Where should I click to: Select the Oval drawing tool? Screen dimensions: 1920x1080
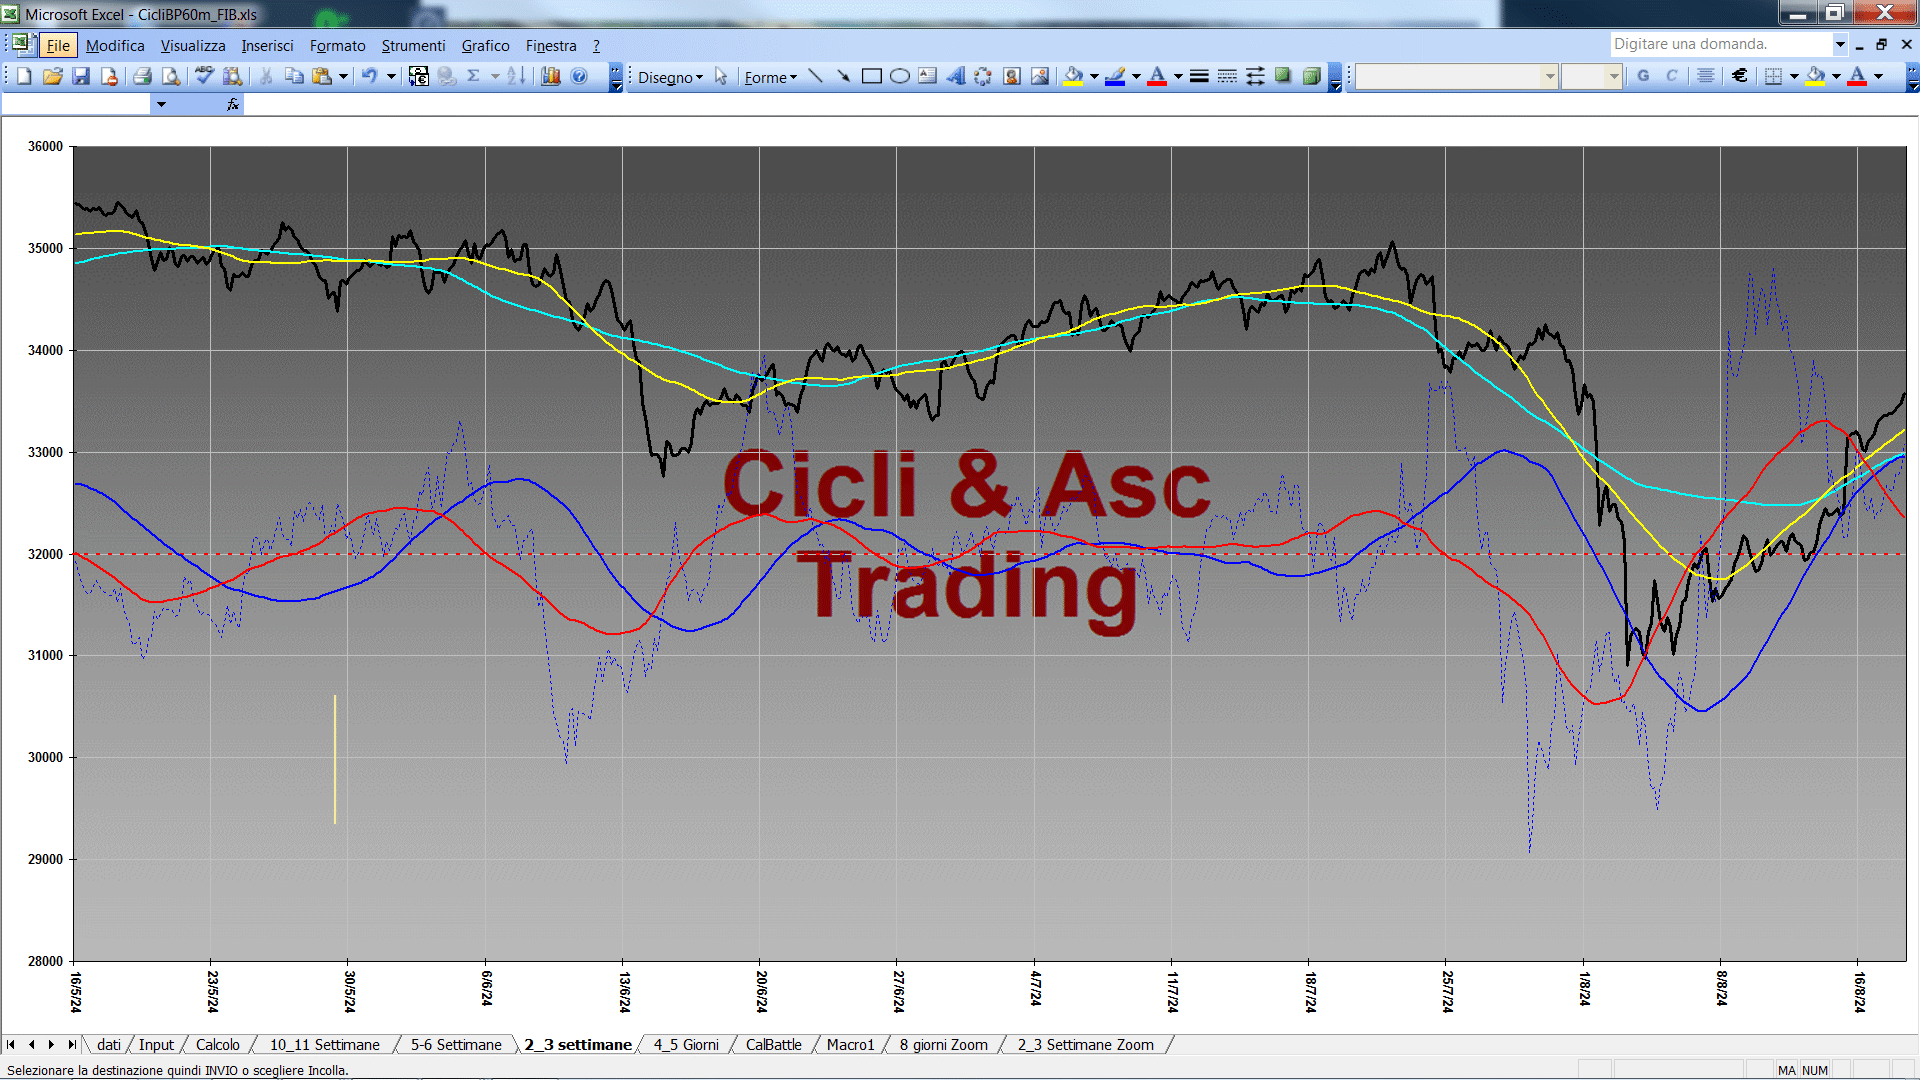point(899,76)
